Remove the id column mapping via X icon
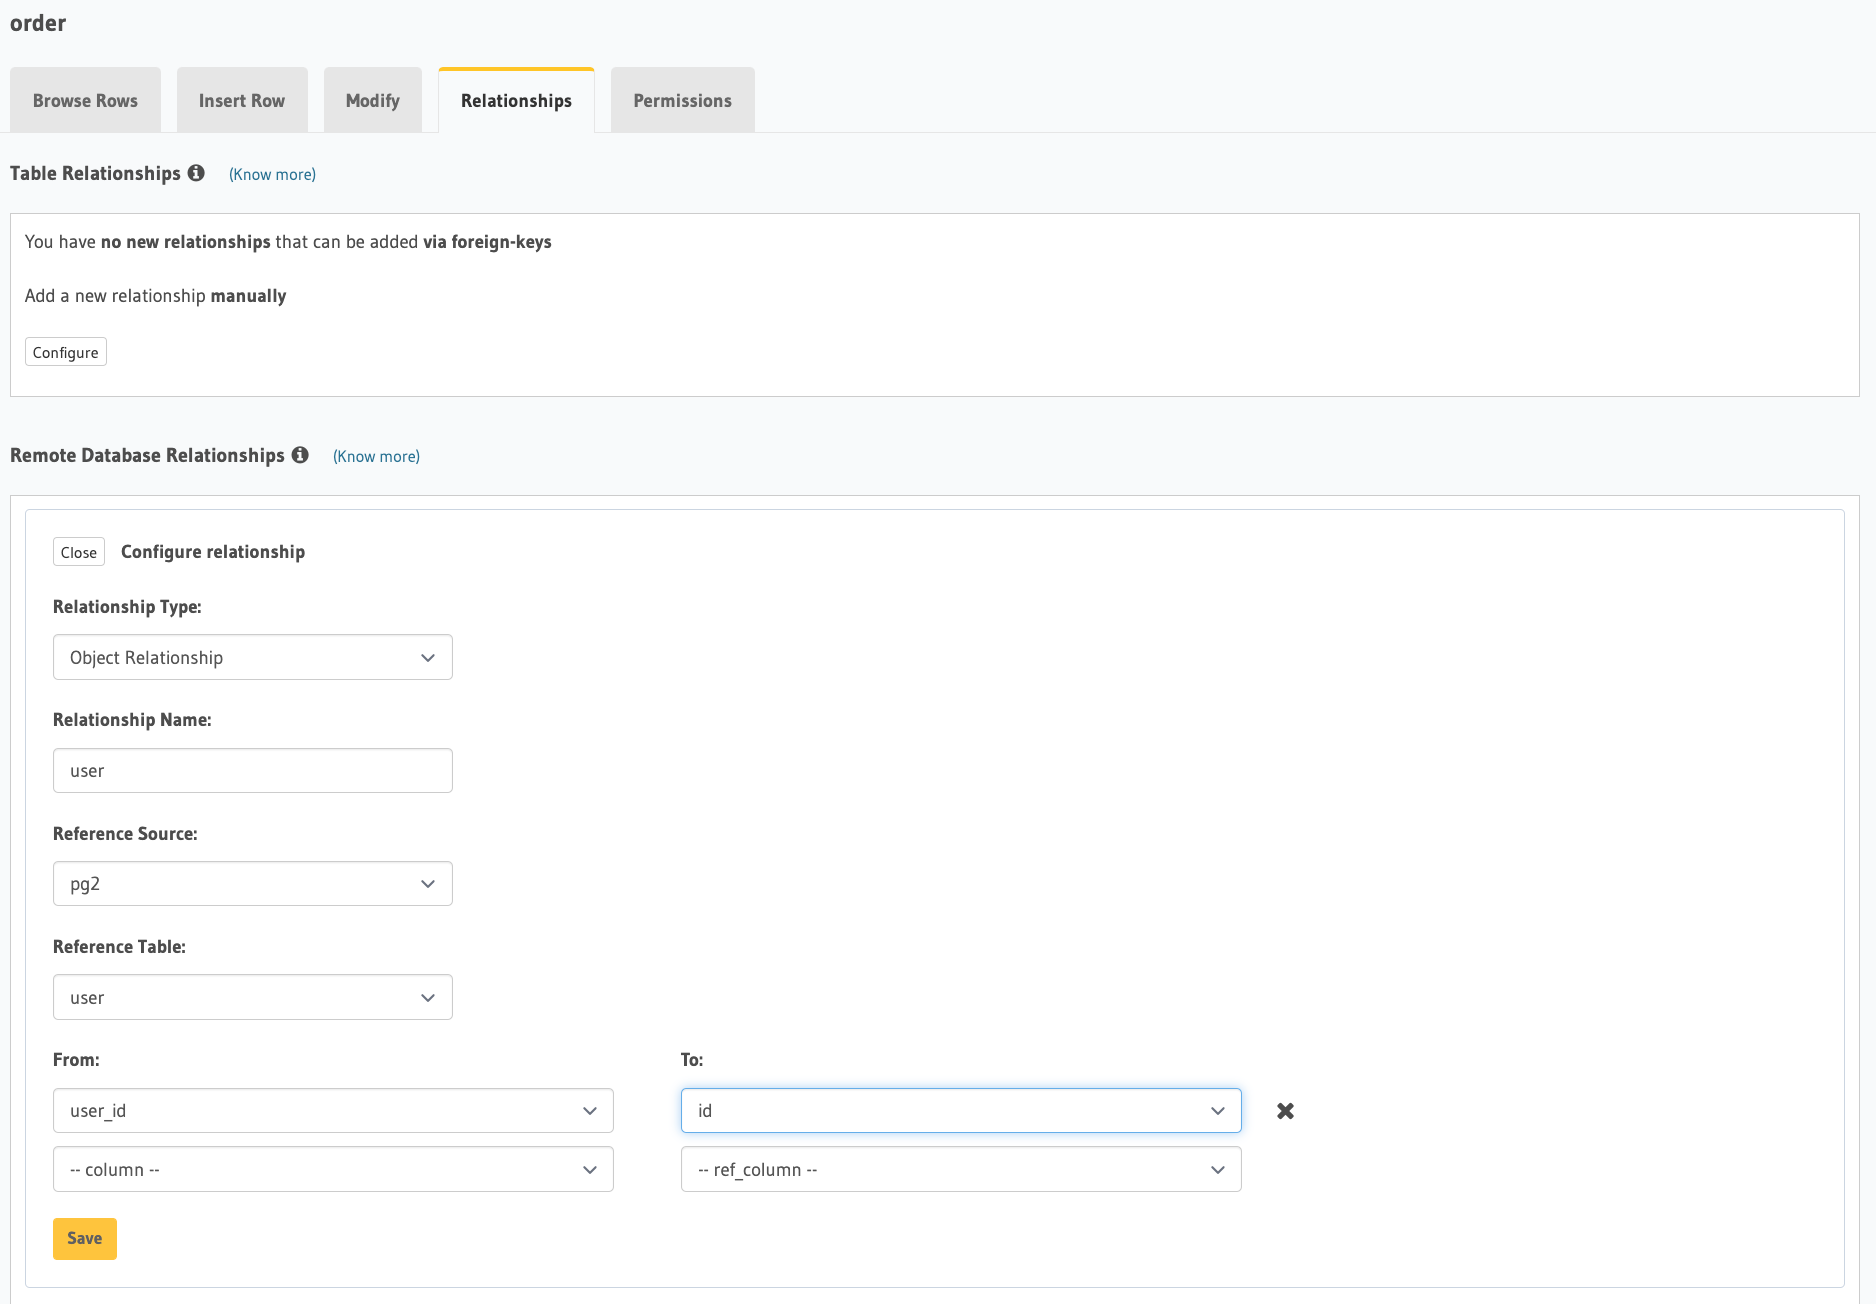 point(1285,1111)
